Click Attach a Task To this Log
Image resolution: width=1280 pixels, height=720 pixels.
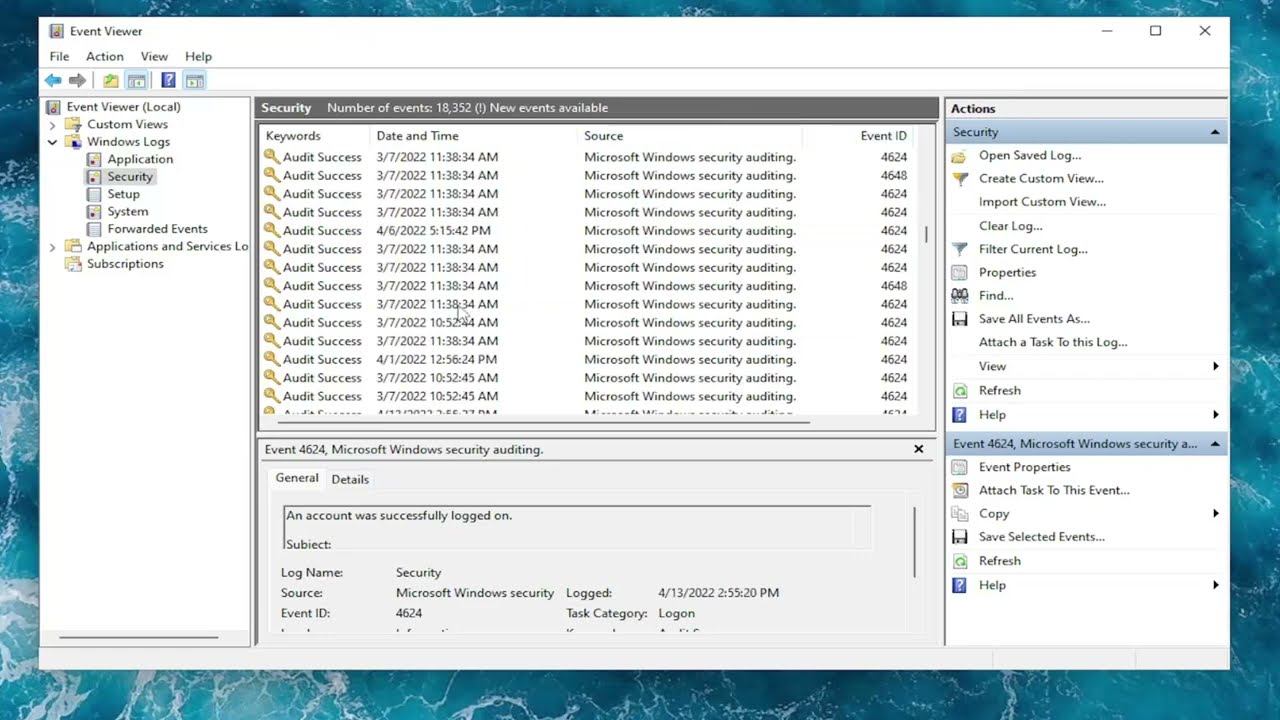click(1053, 342)
